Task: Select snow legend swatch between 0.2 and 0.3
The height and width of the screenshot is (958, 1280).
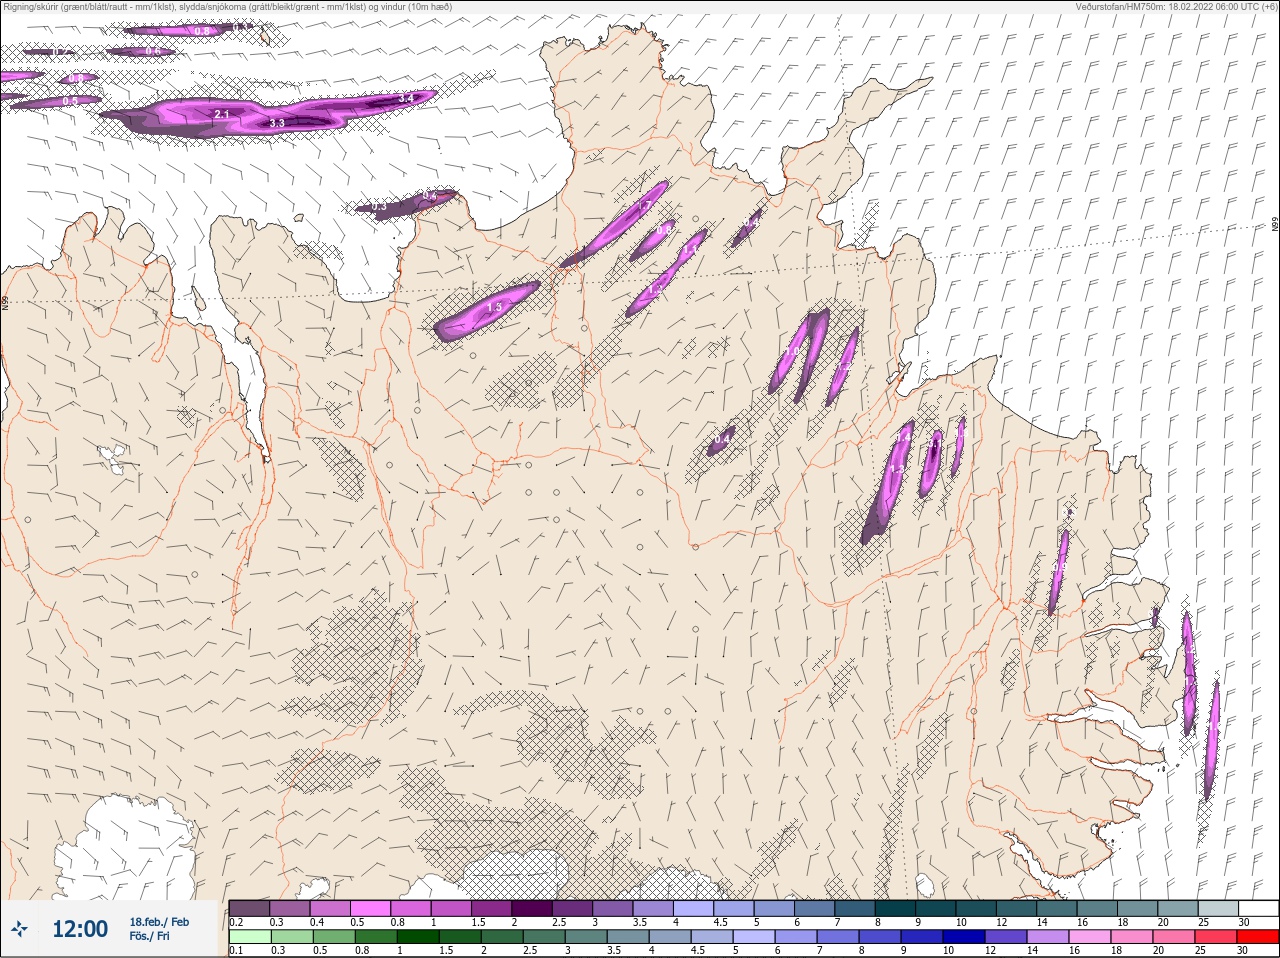Action: [250, 908]
